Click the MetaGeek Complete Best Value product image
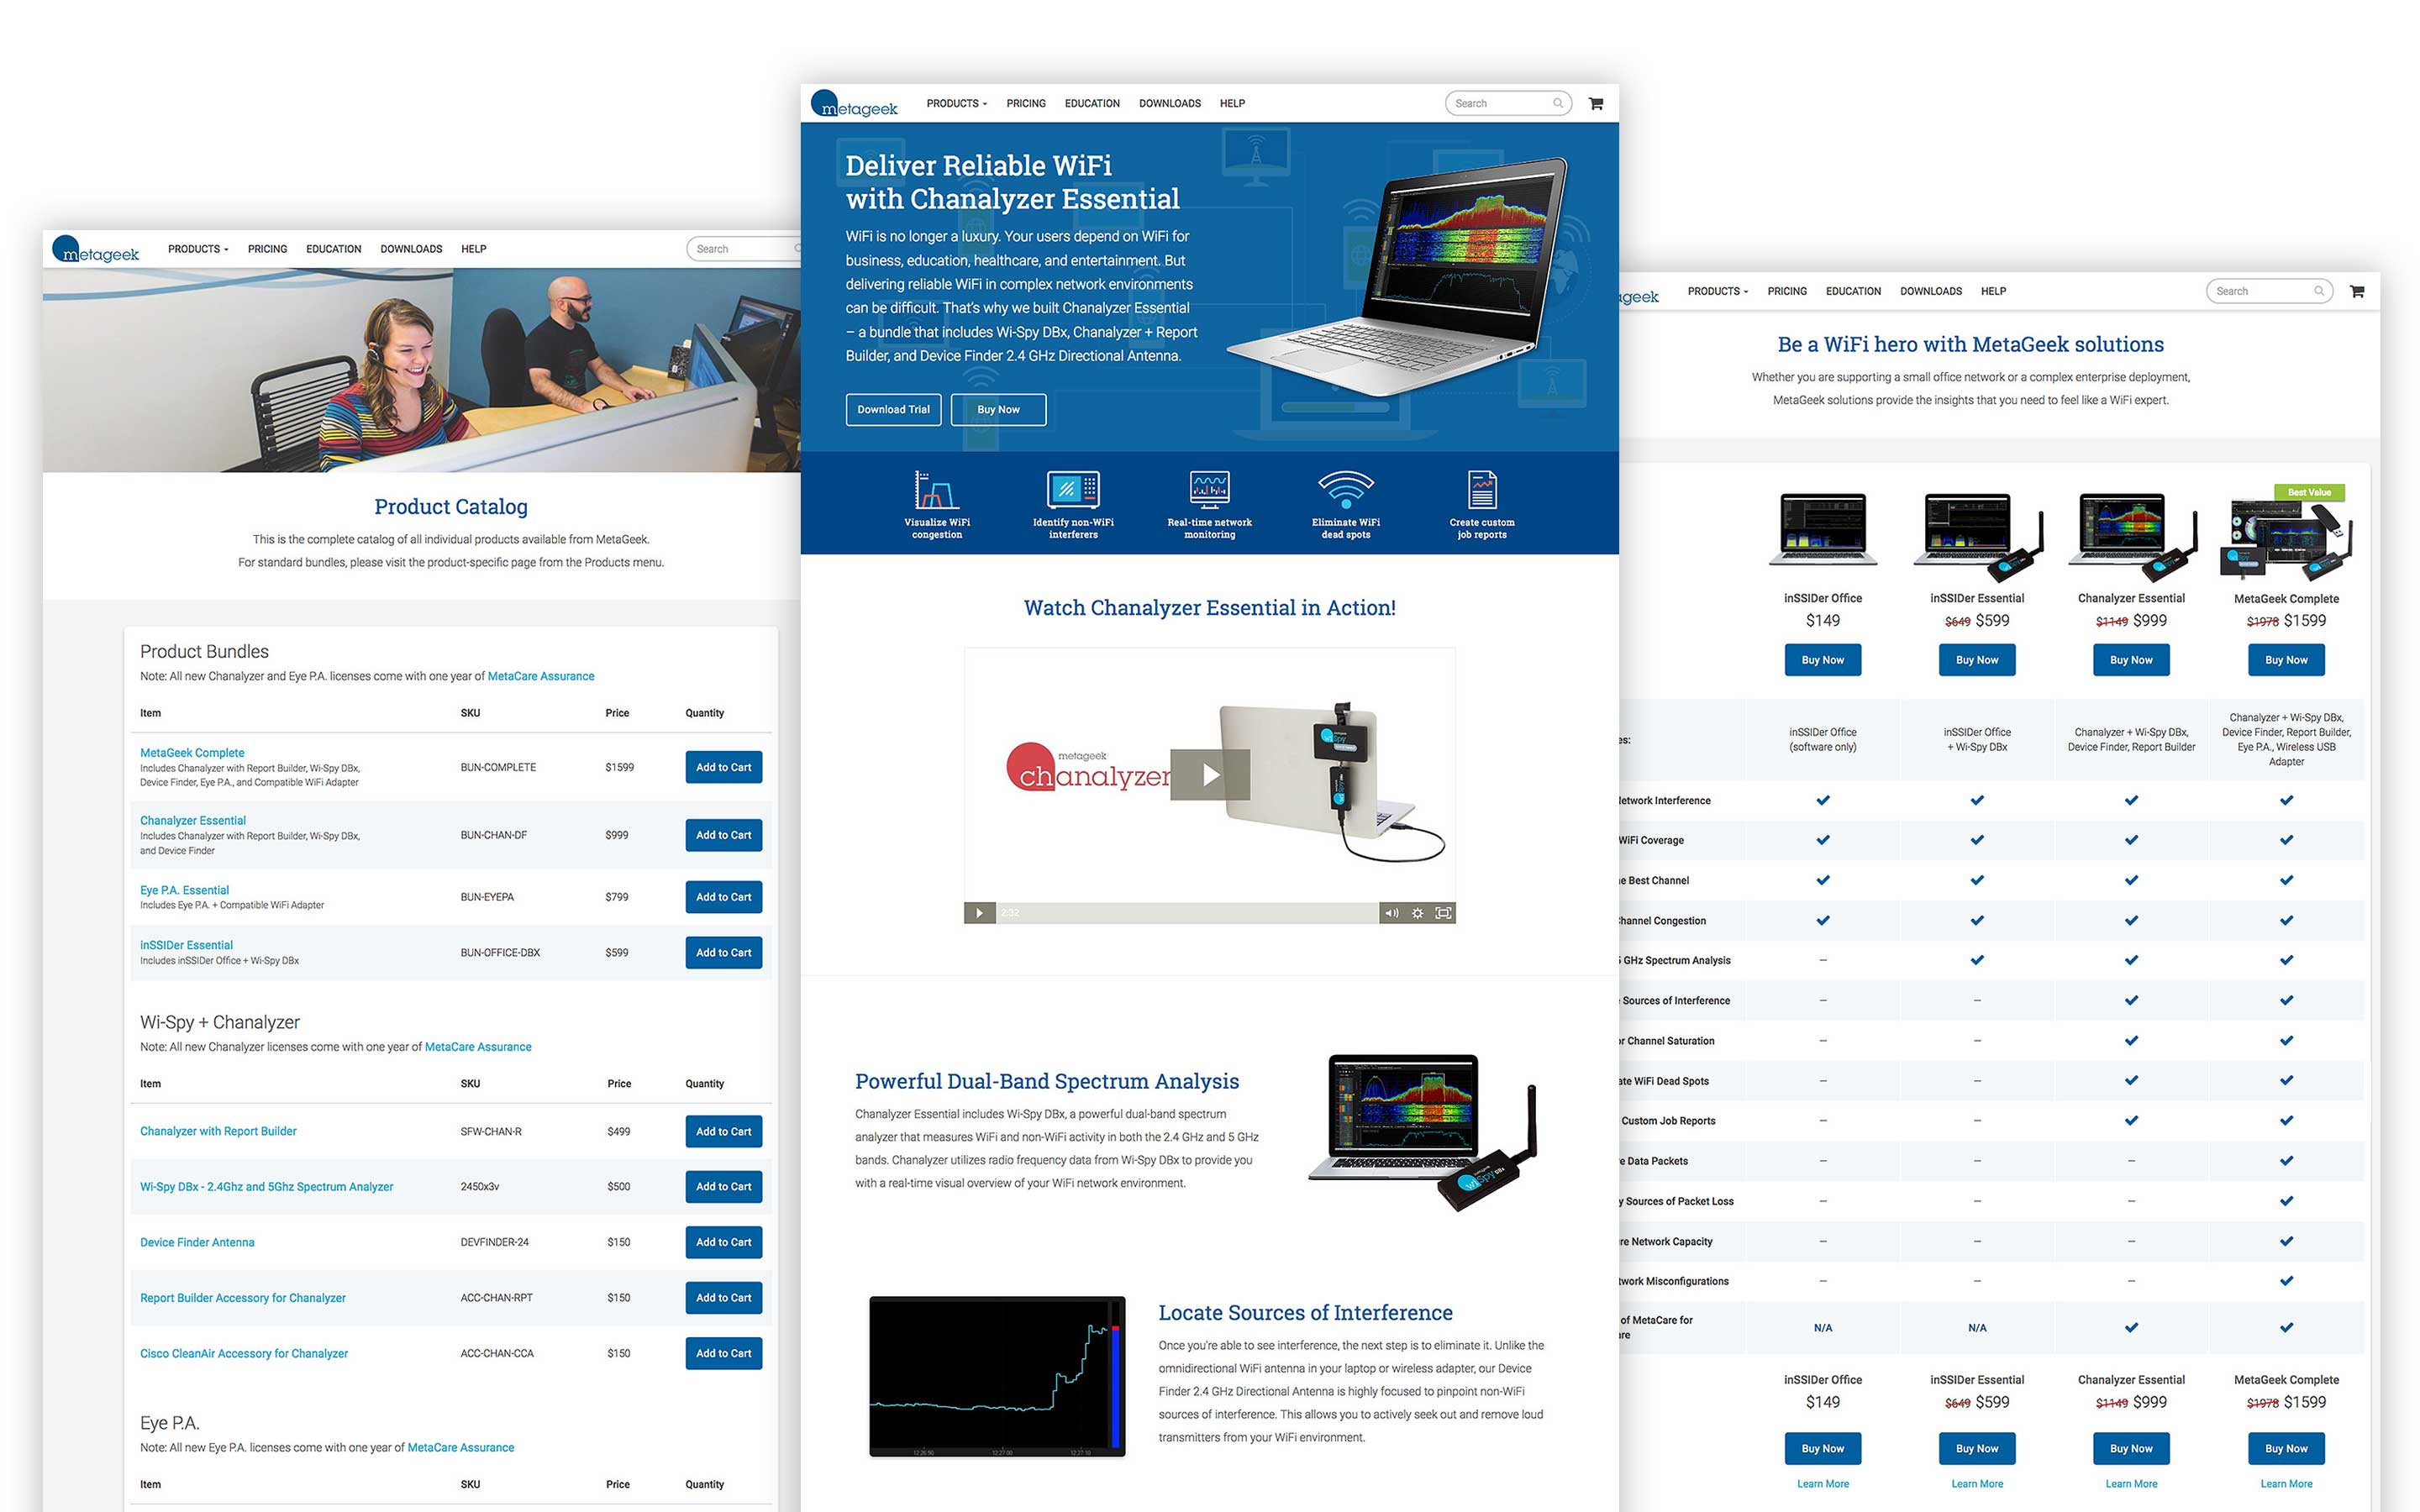This screenshot has width=2420, height=1512. pos(2286,533)
